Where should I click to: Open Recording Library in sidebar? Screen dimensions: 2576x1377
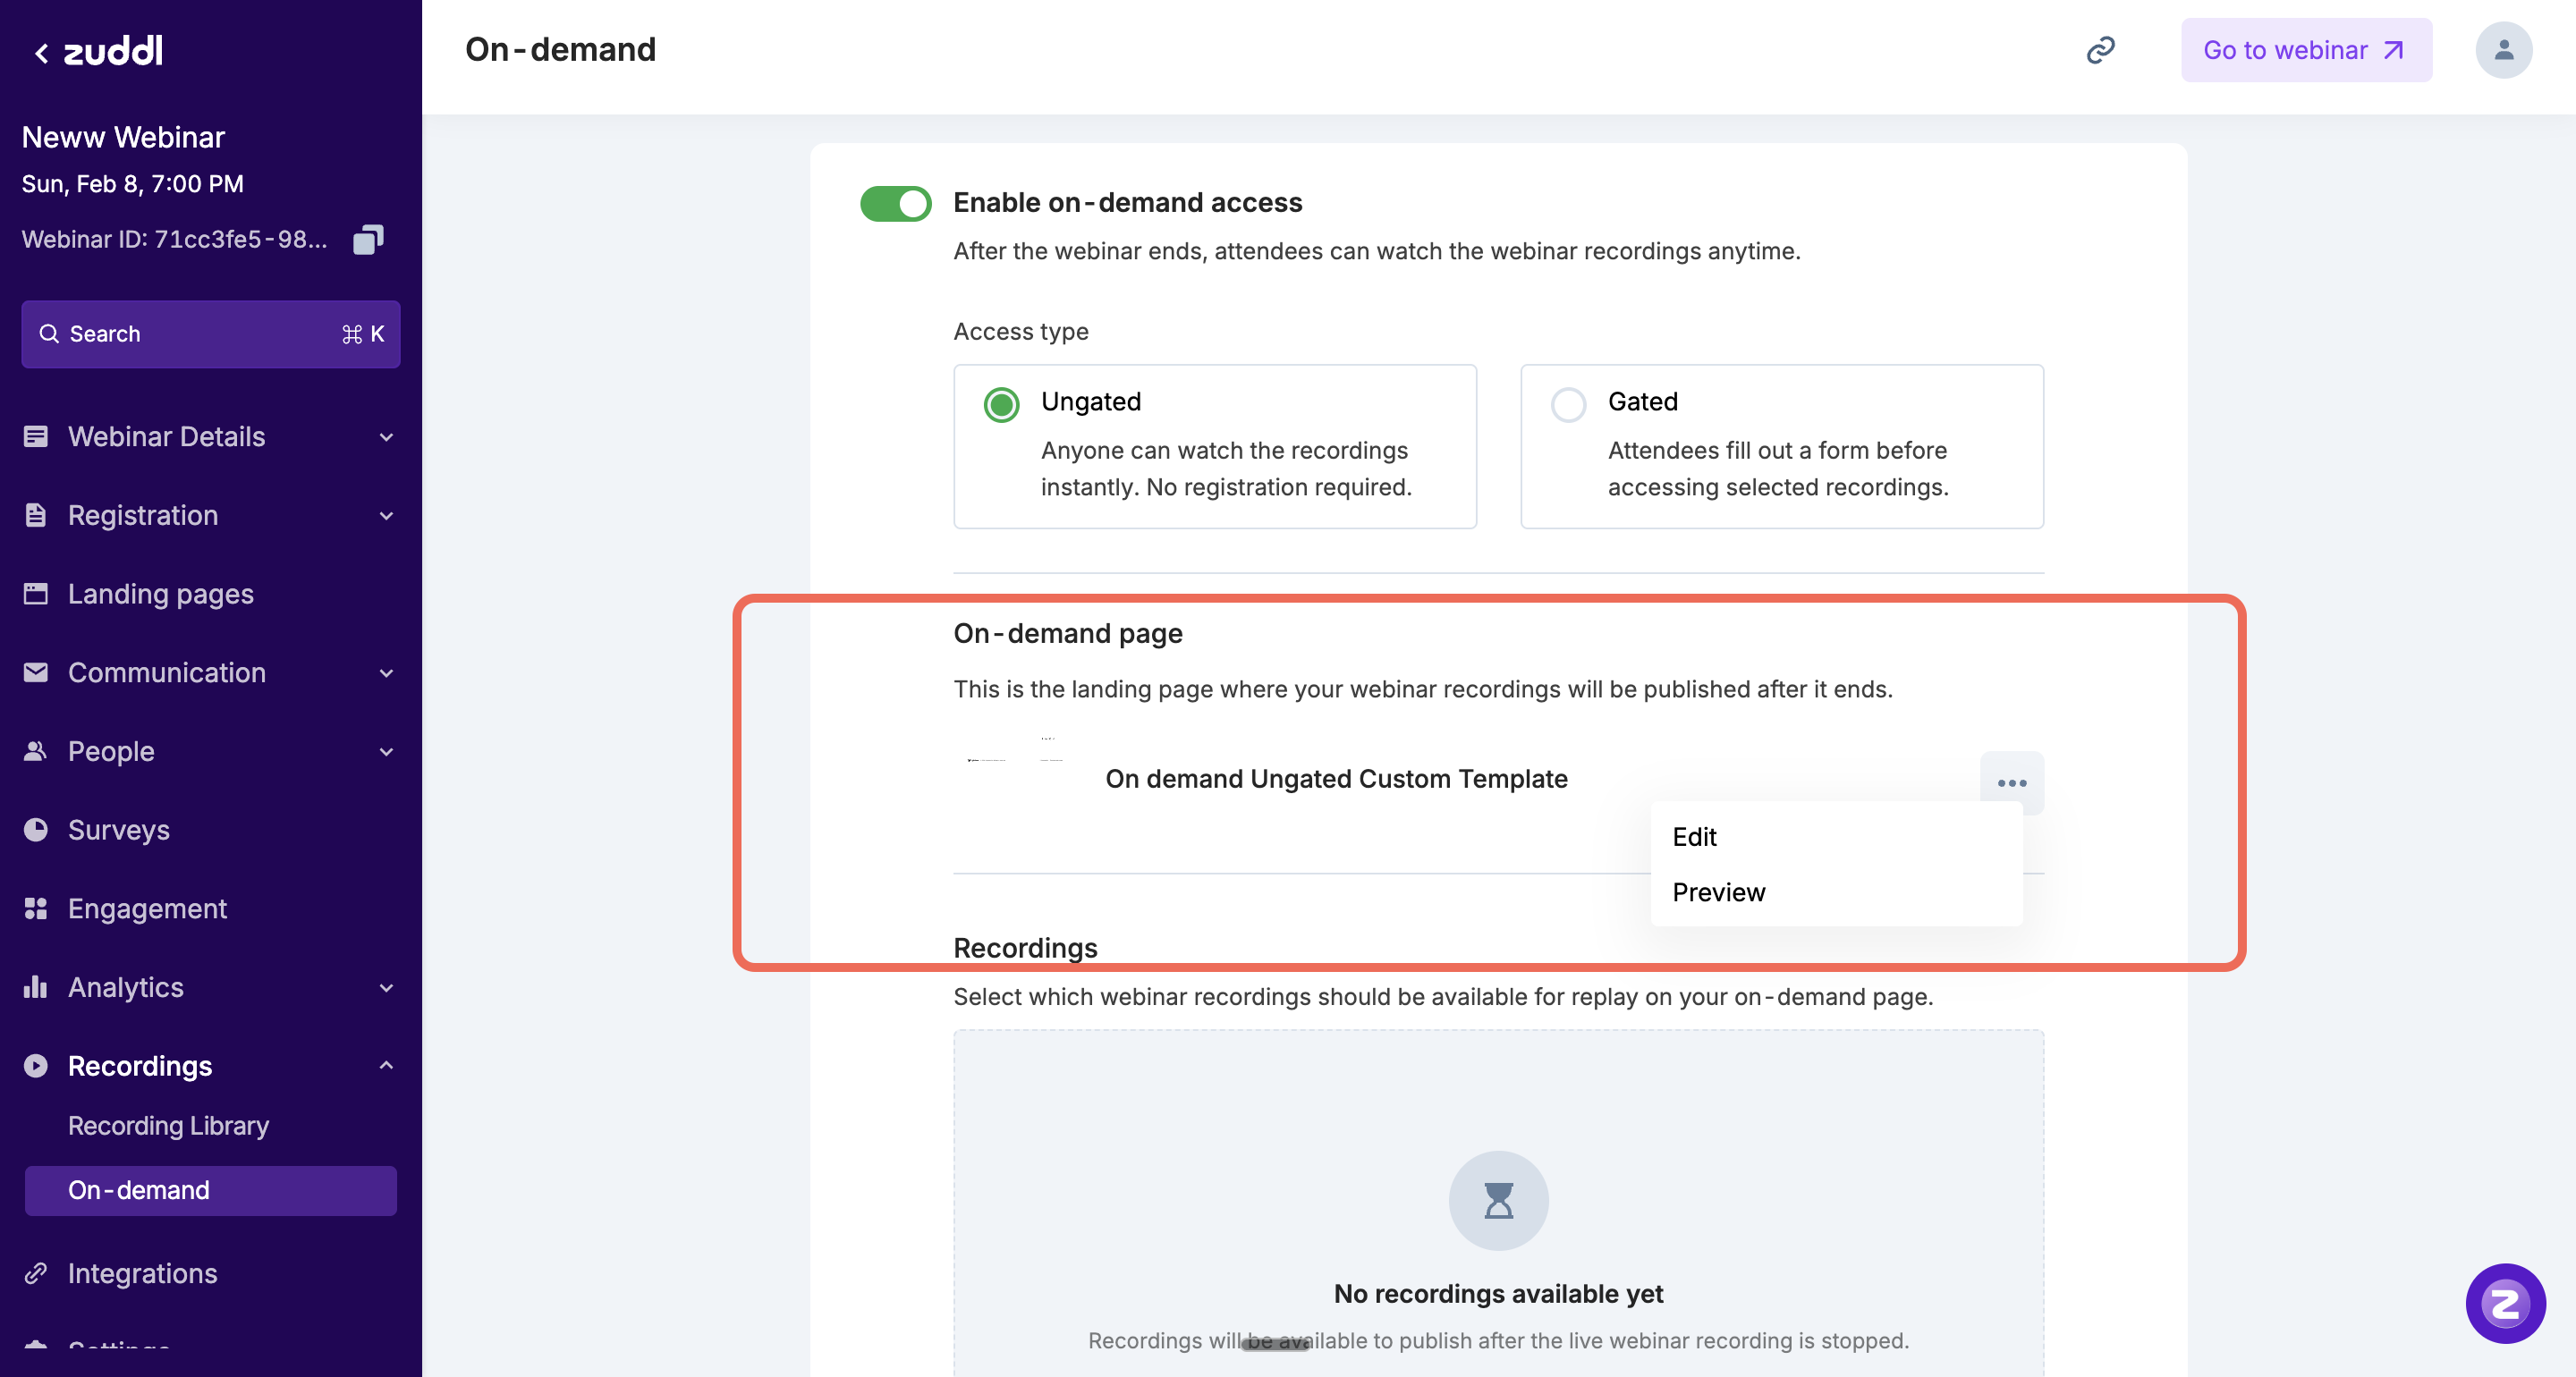pyautogui.click(x=168, y=1125)
